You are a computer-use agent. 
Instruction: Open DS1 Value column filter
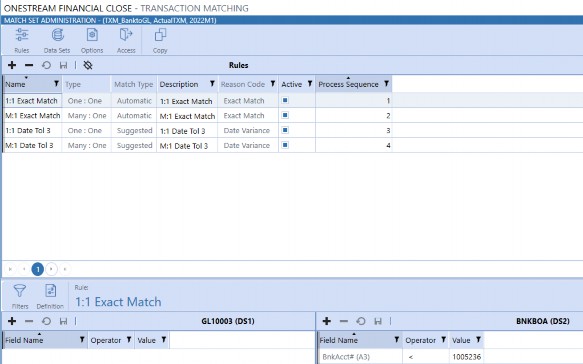[164, 339]
